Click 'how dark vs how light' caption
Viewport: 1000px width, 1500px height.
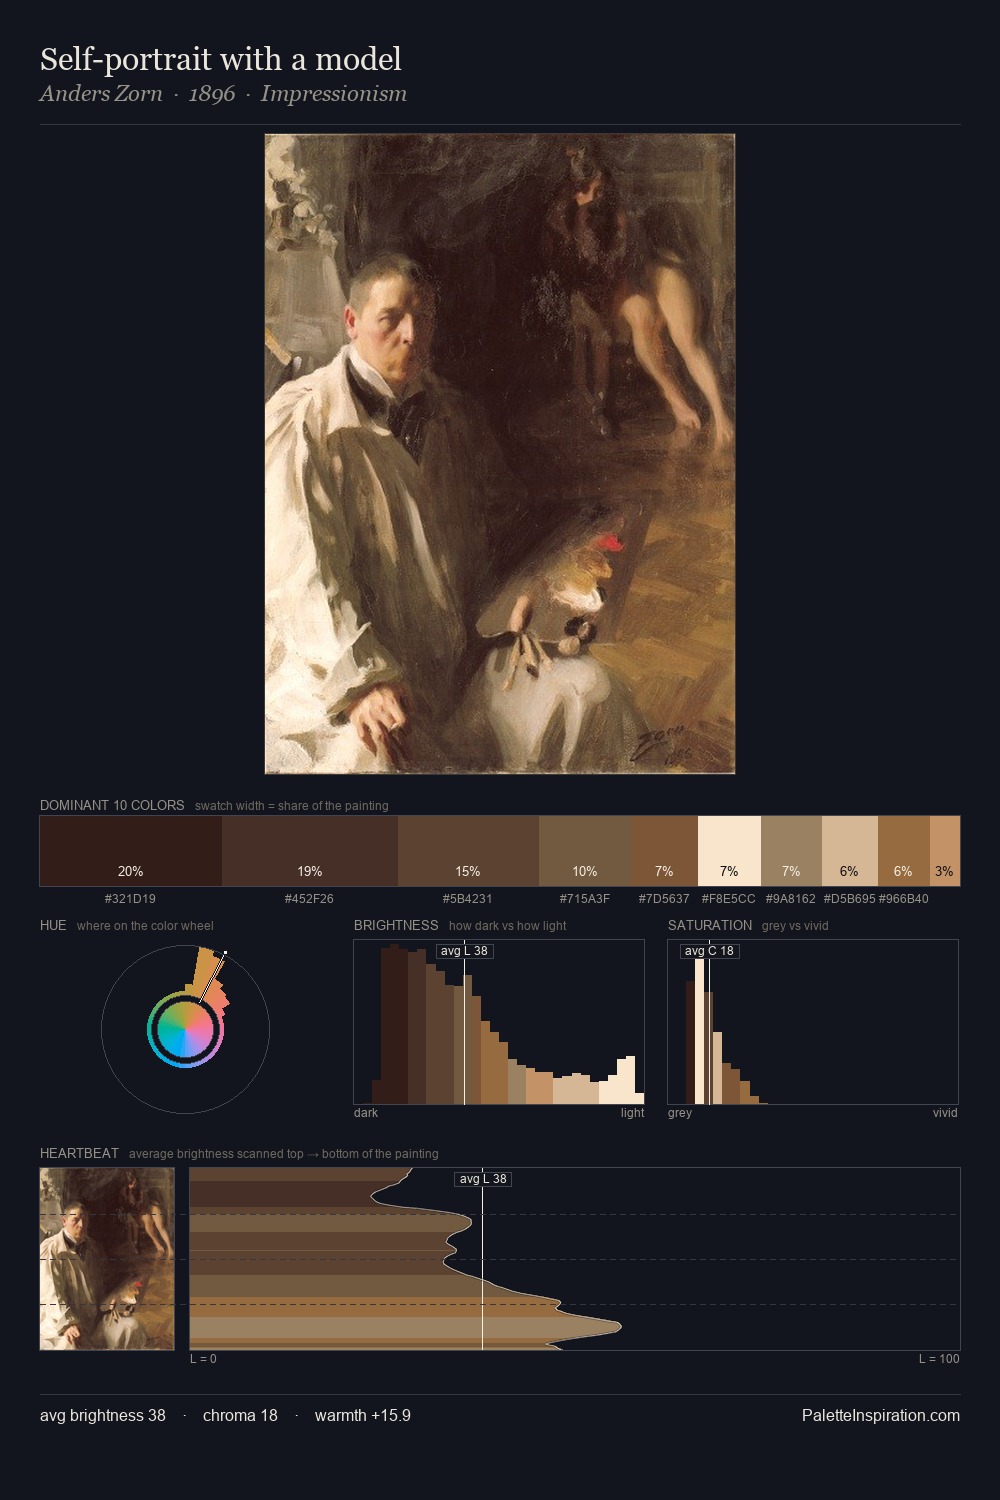507,925
